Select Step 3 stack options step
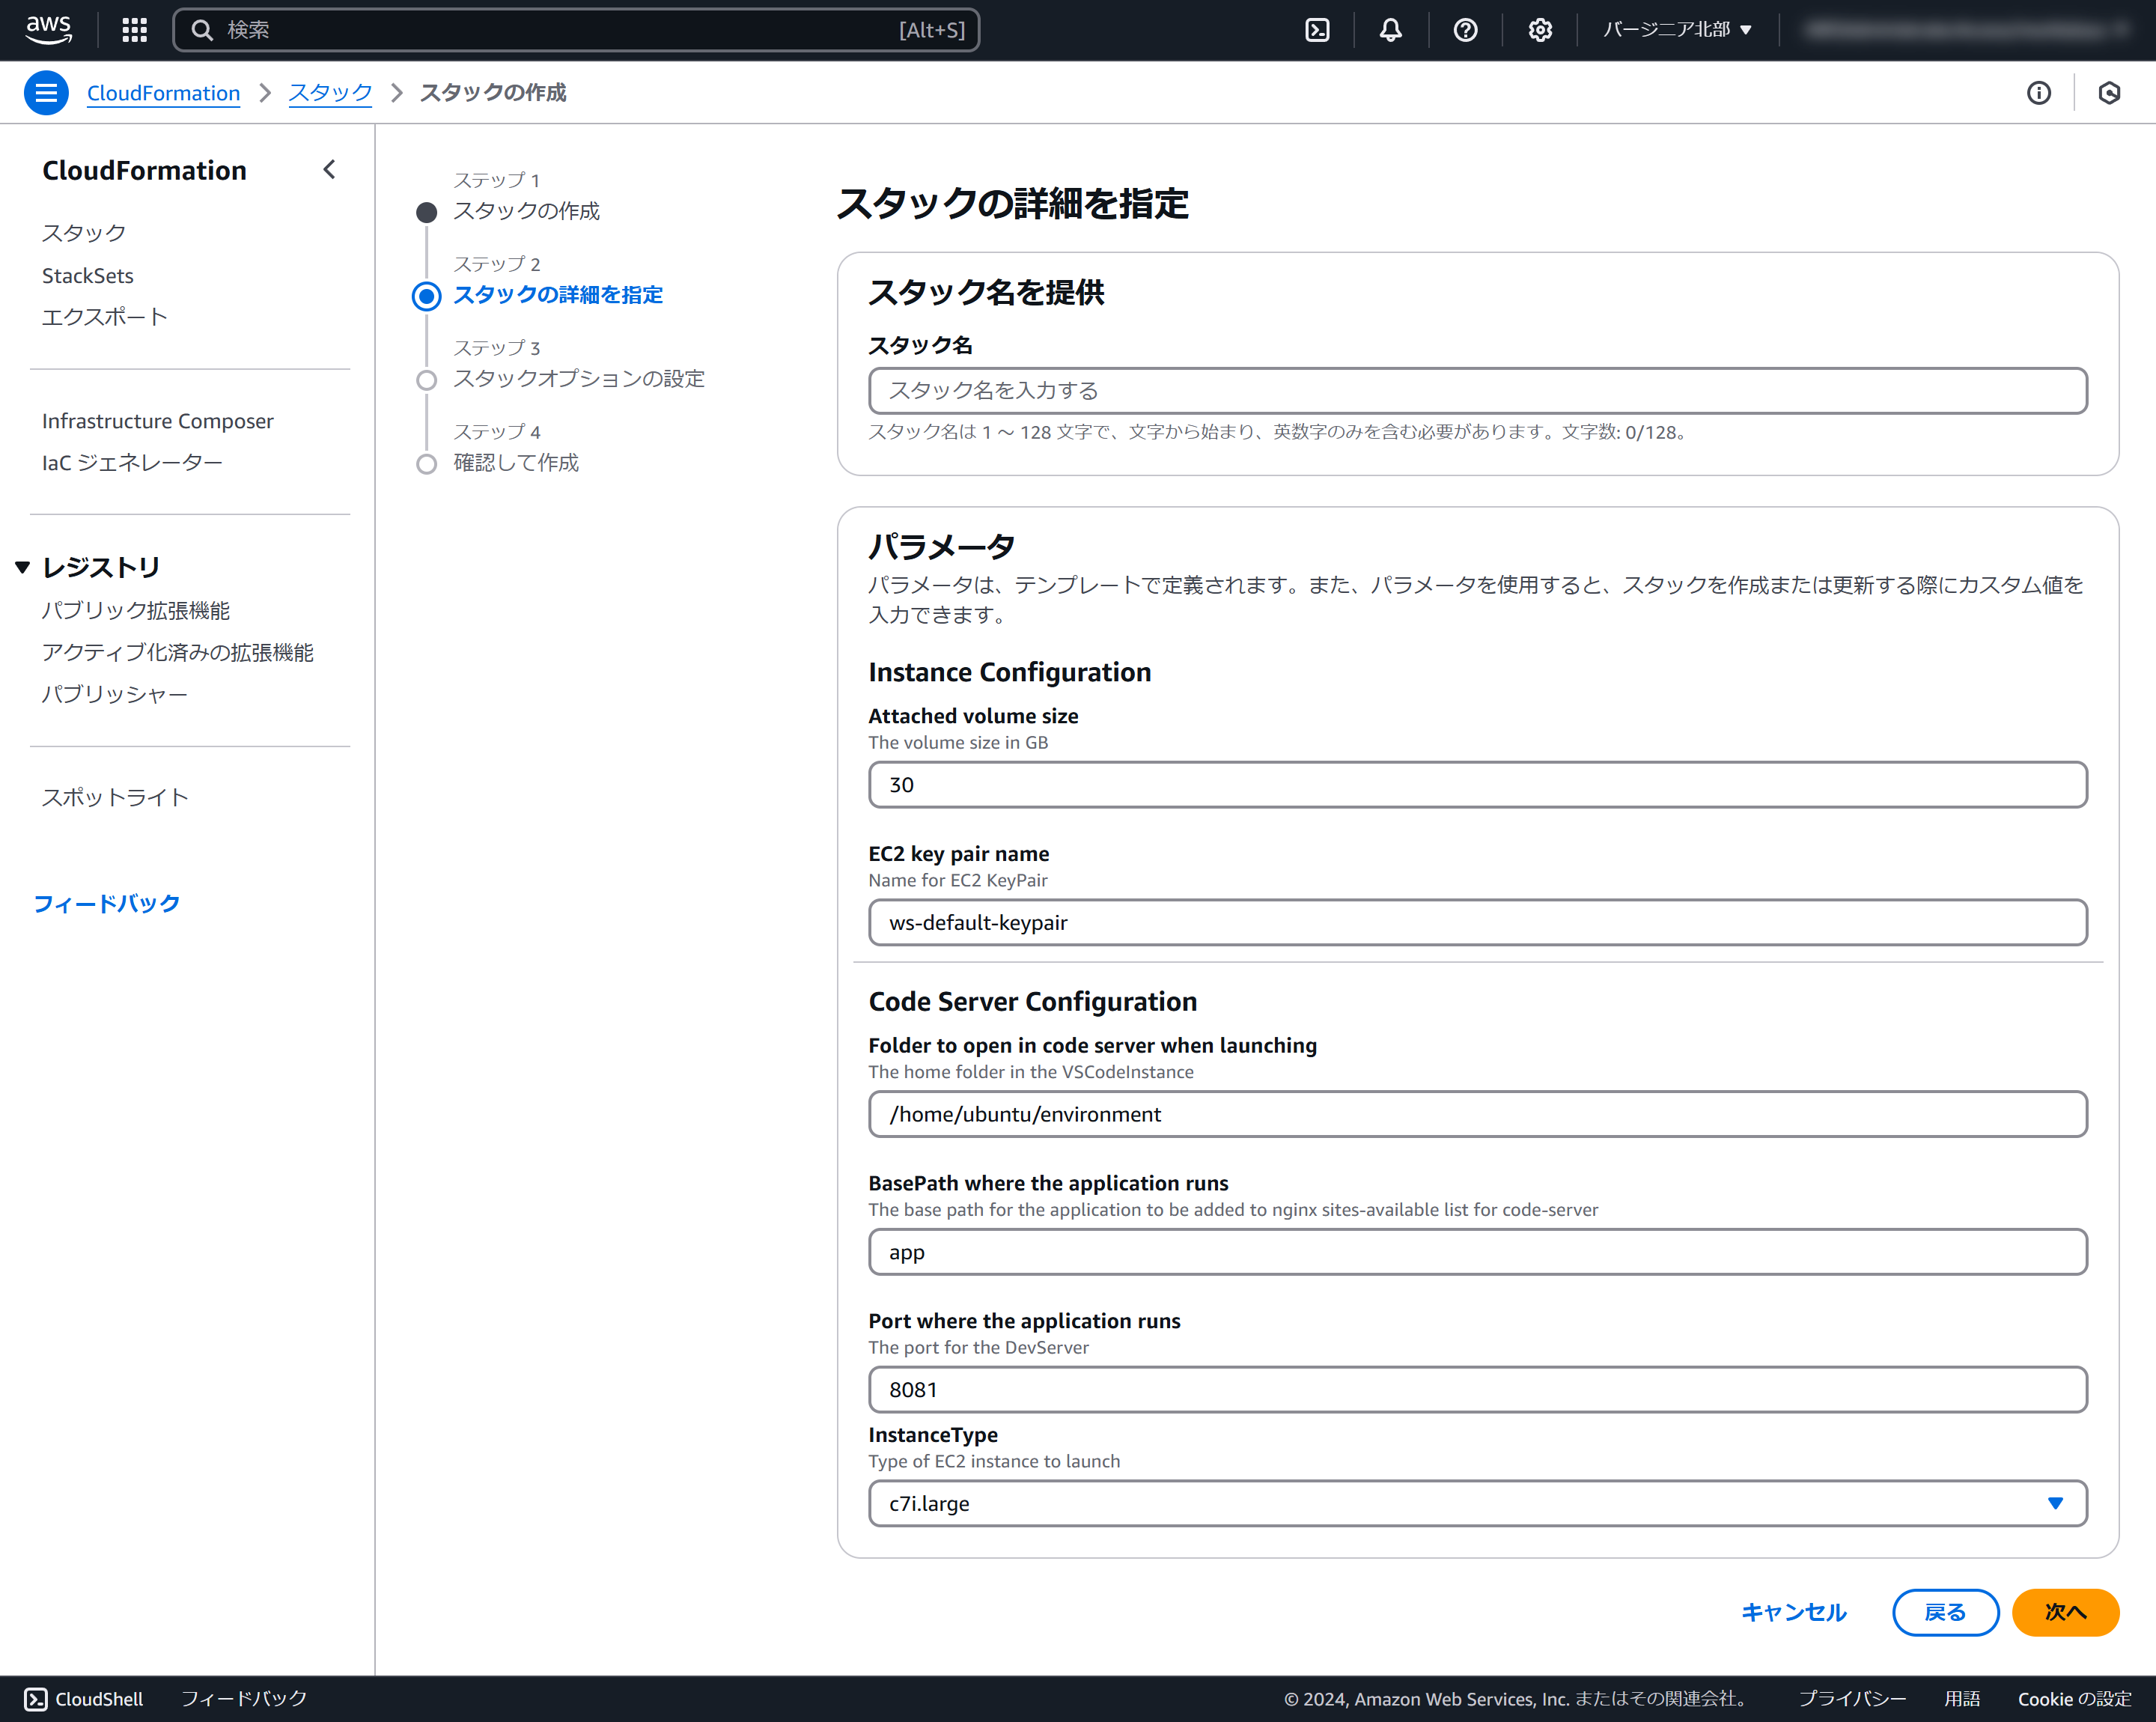 pos(578,379)
